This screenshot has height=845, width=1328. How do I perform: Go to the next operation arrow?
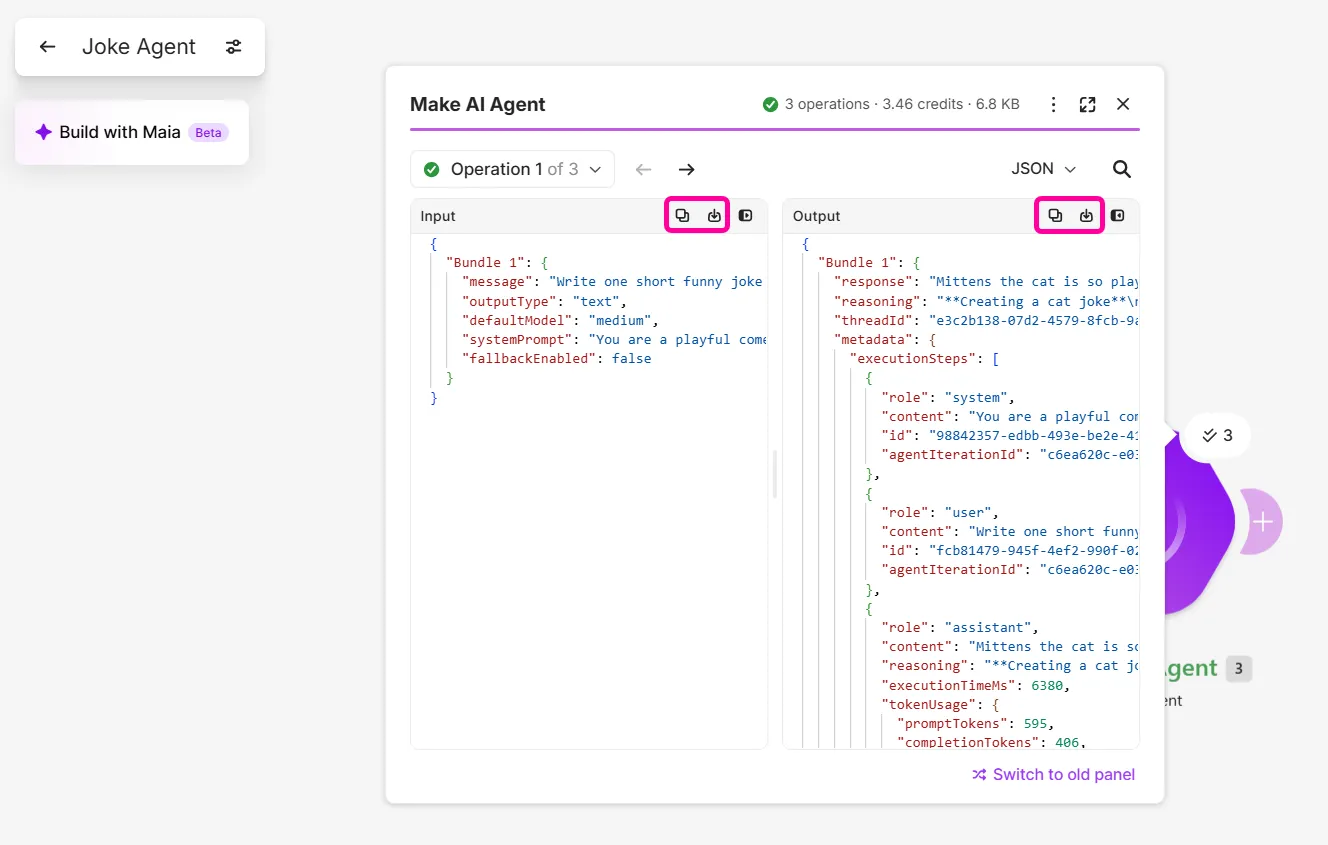tap(686, 169)
